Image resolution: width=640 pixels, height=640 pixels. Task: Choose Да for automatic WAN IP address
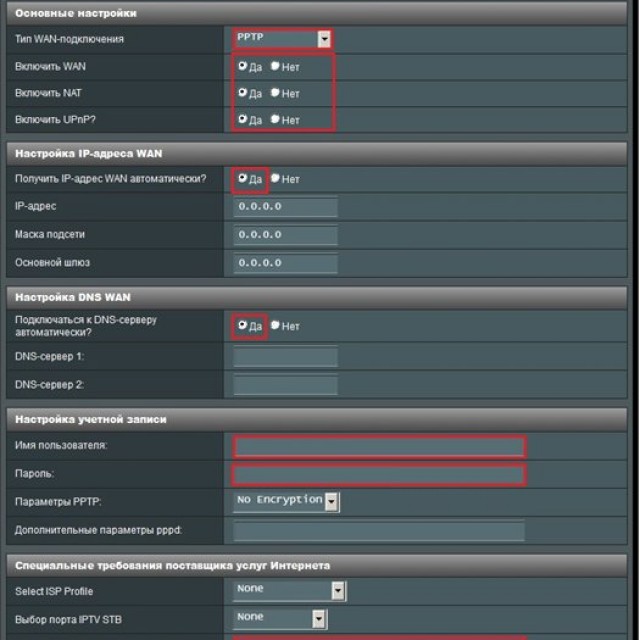point(242,178)
